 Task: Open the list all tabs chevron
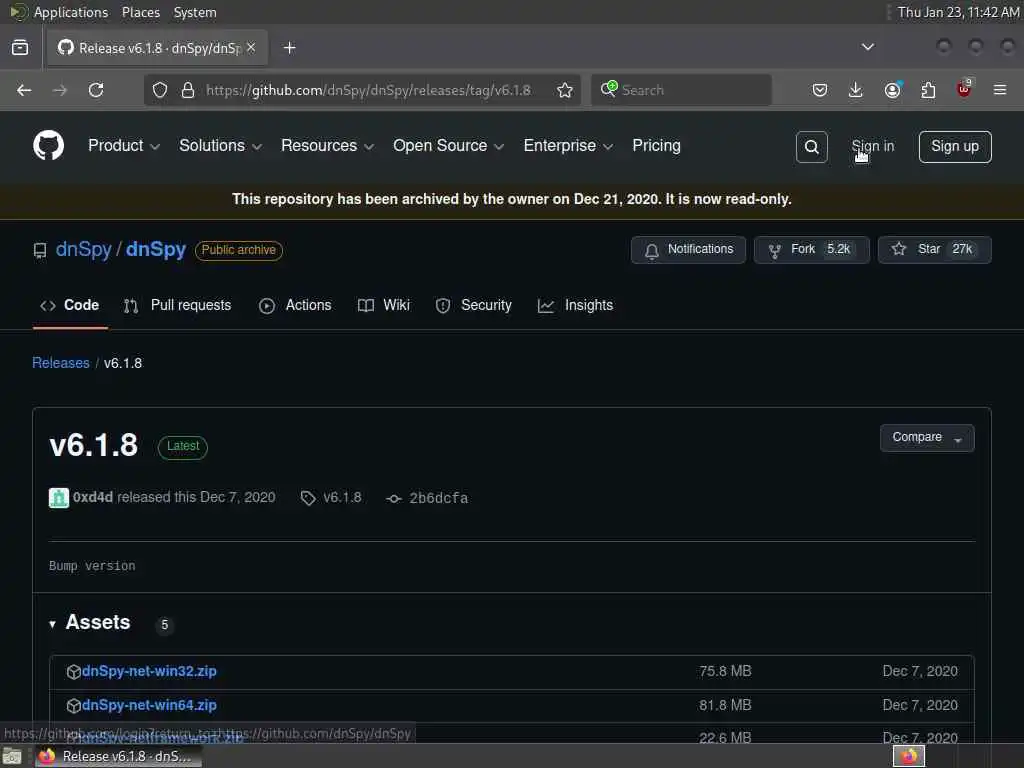867,47
